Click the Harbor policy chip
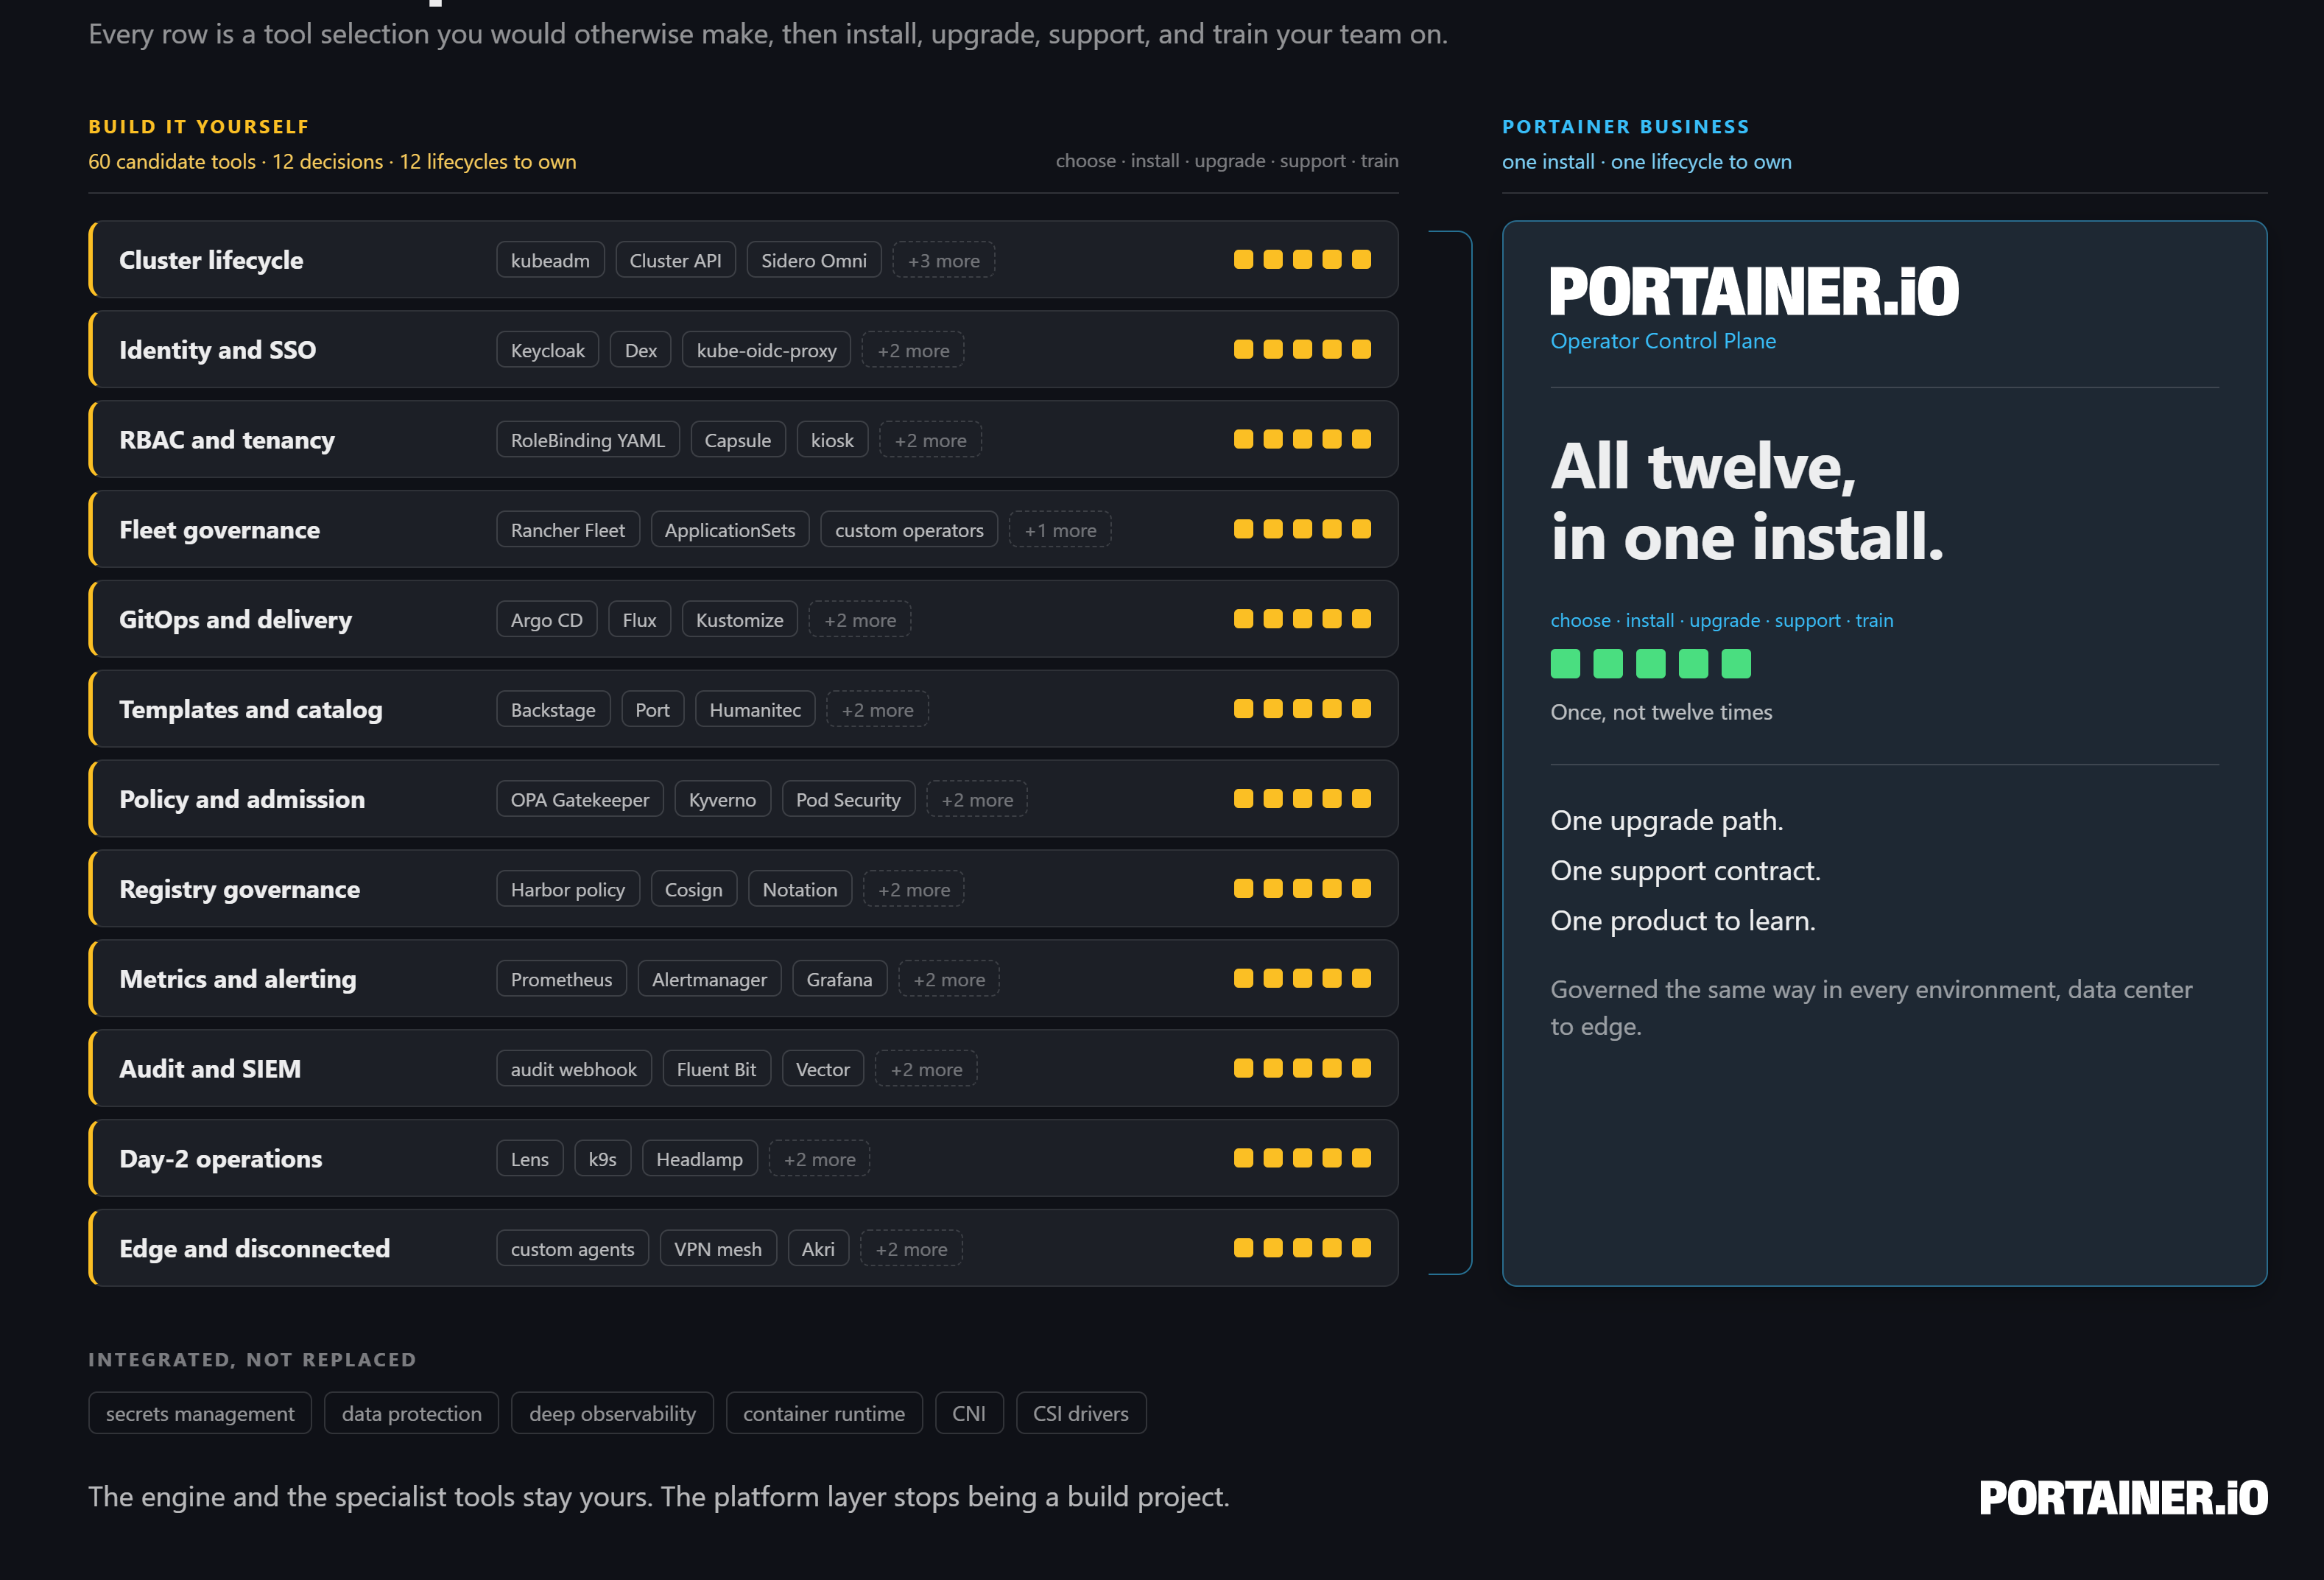 point(568,889)
